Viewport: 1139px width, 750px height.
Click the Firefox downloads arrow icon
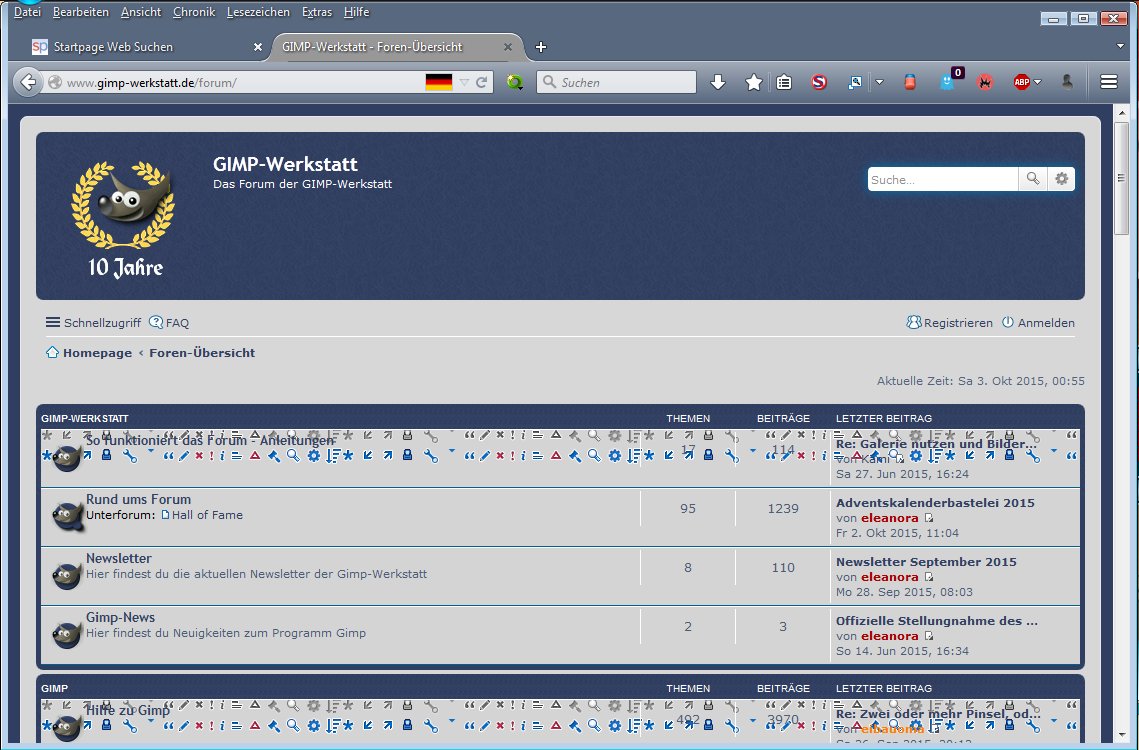717,83
